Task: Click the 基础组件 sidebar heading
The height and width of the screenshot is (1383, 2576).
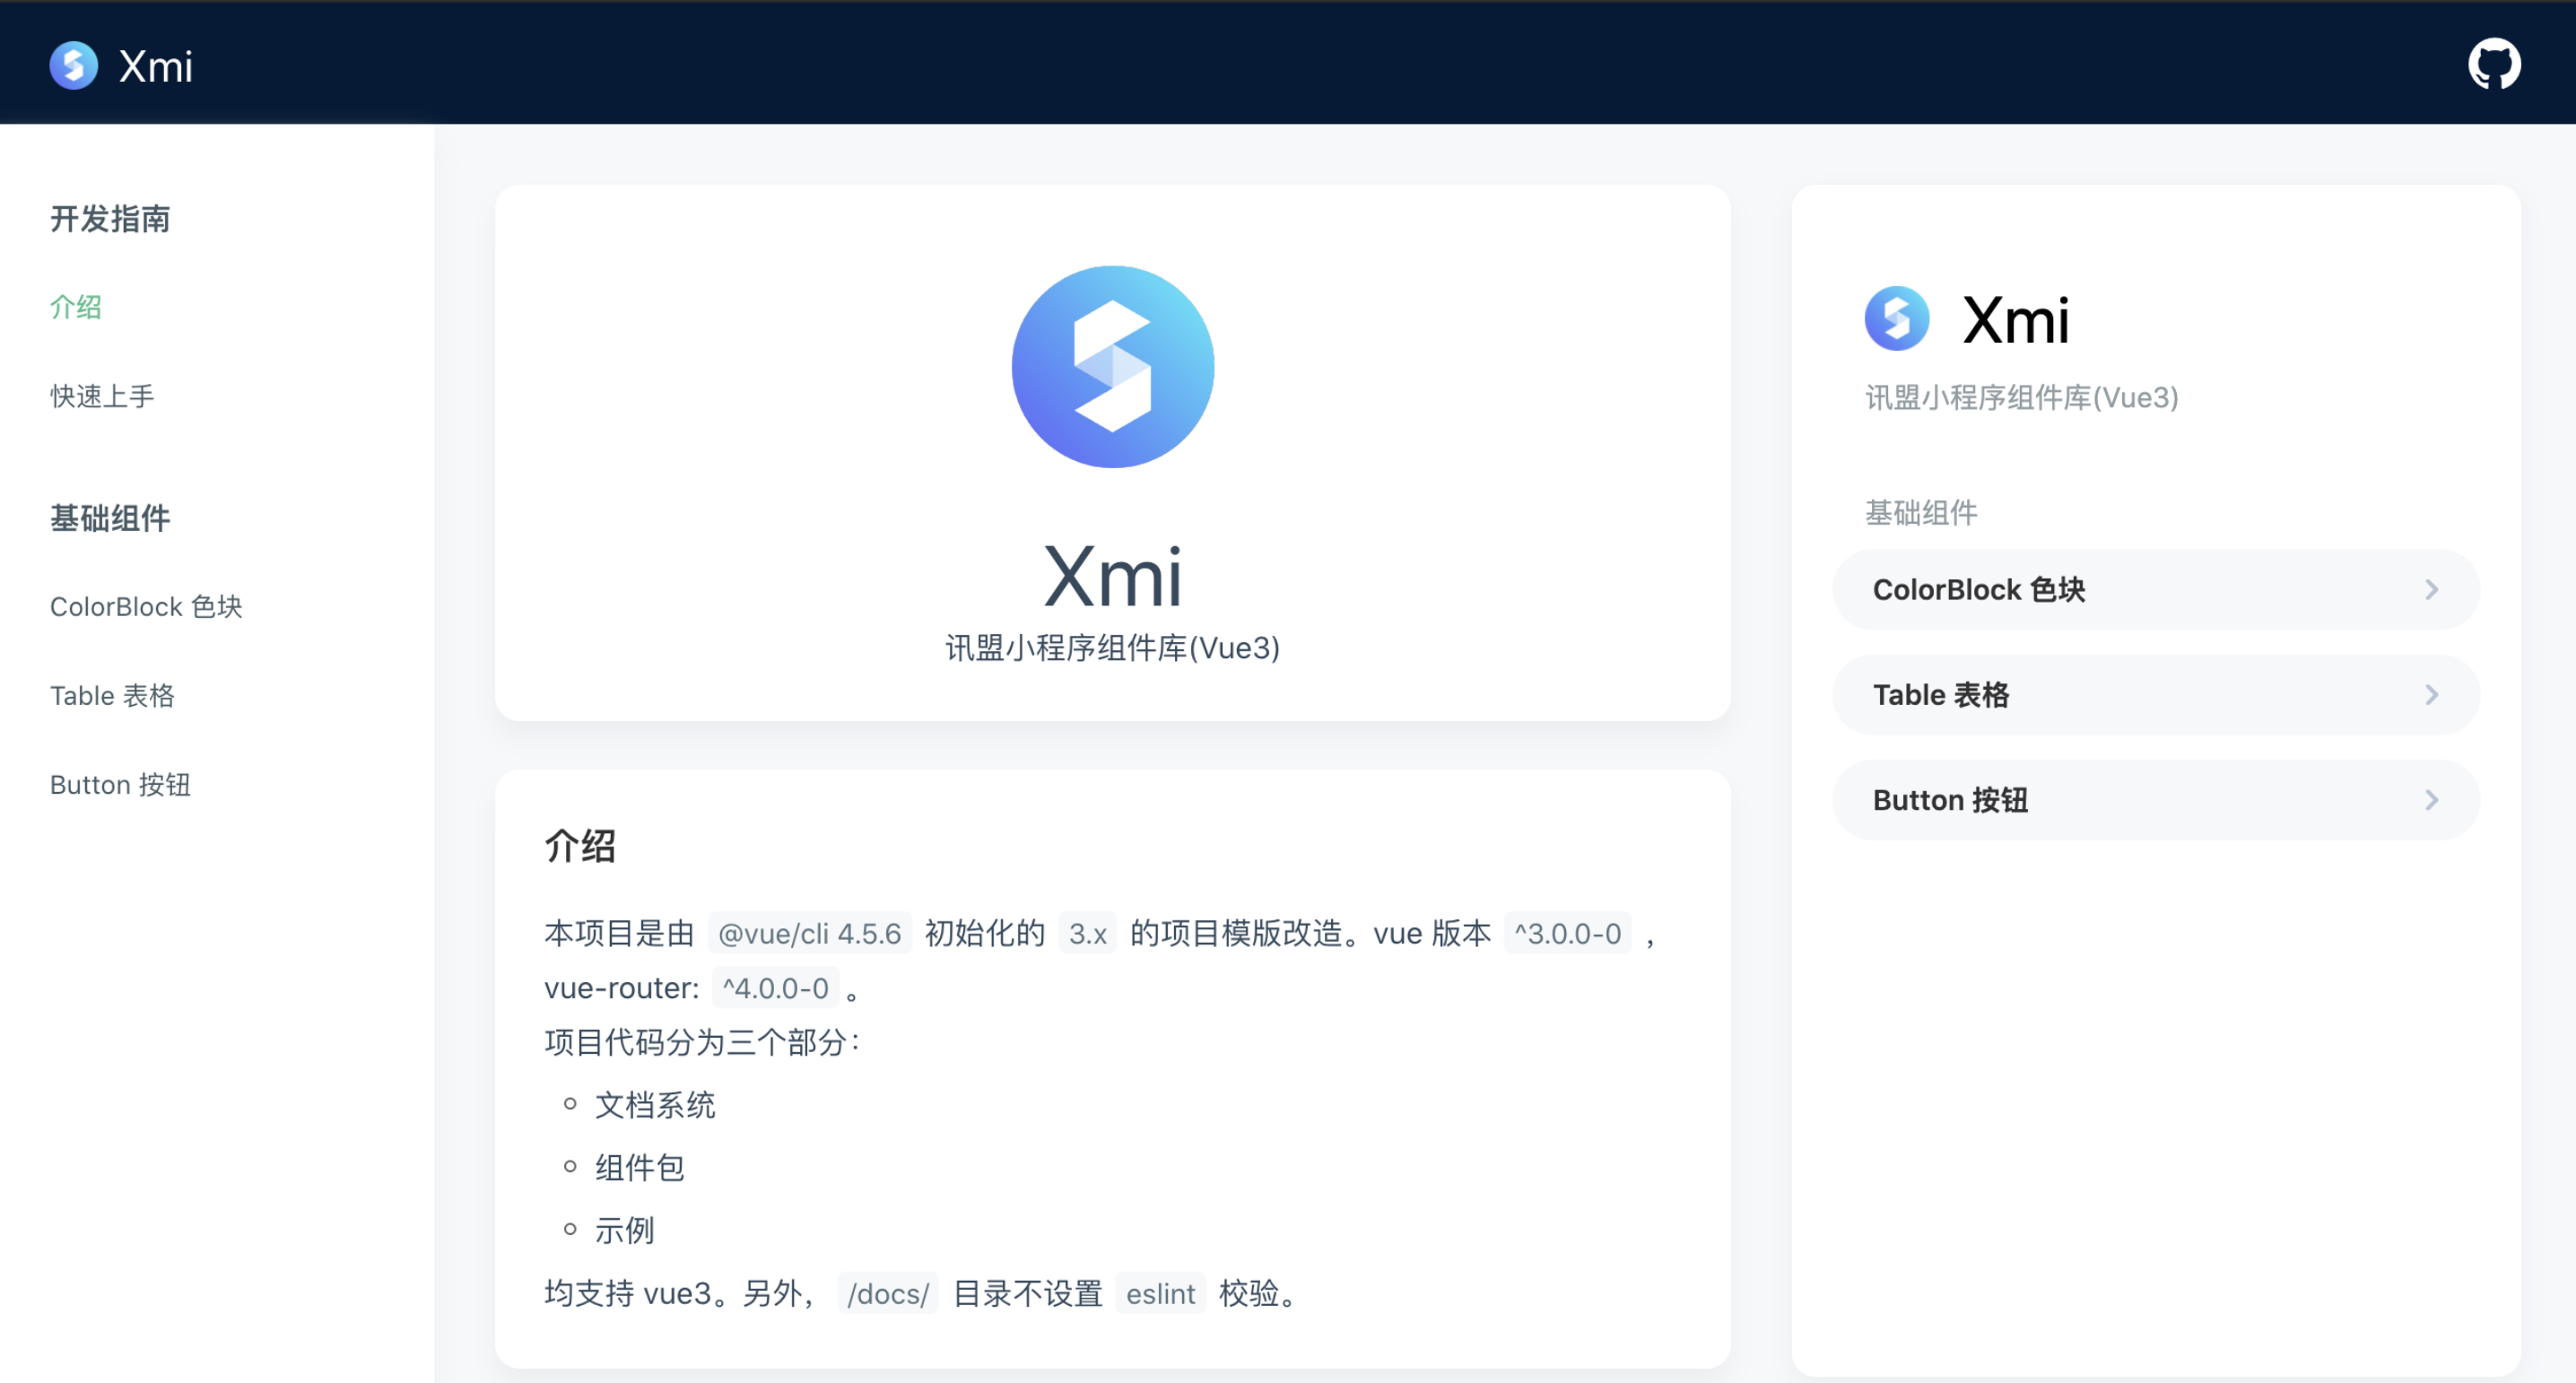Action: click(x=110, y=518)
